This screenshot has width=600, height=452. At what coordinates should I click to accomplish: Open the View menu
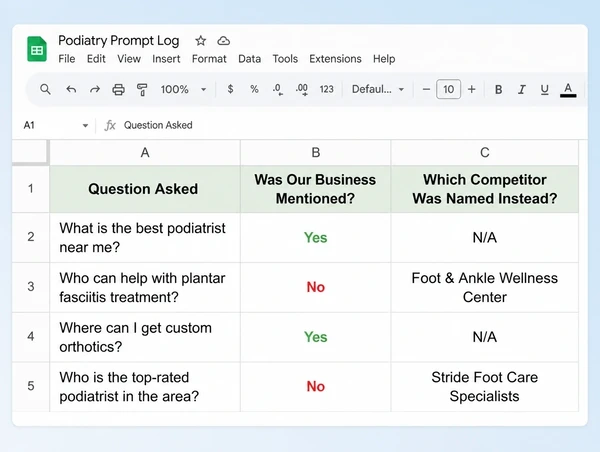pos(129,59)
